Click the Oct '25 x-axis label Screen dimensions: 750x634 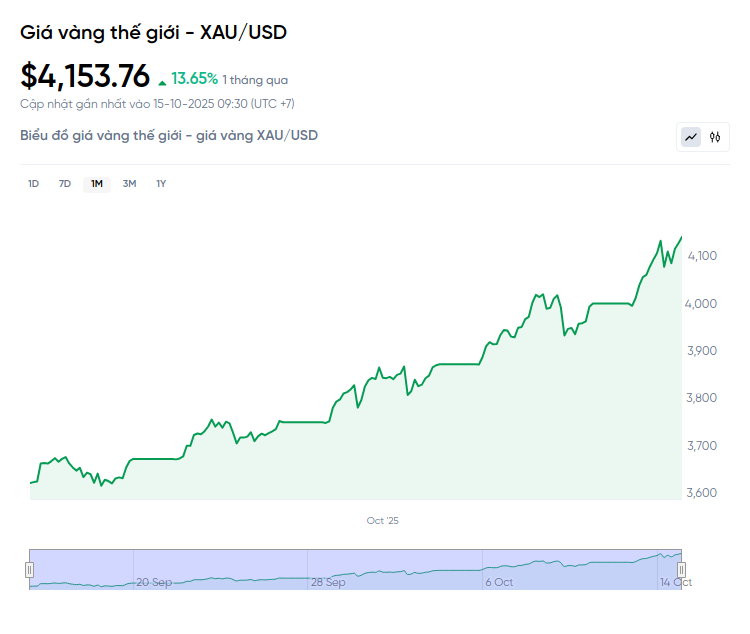[382, 520]
